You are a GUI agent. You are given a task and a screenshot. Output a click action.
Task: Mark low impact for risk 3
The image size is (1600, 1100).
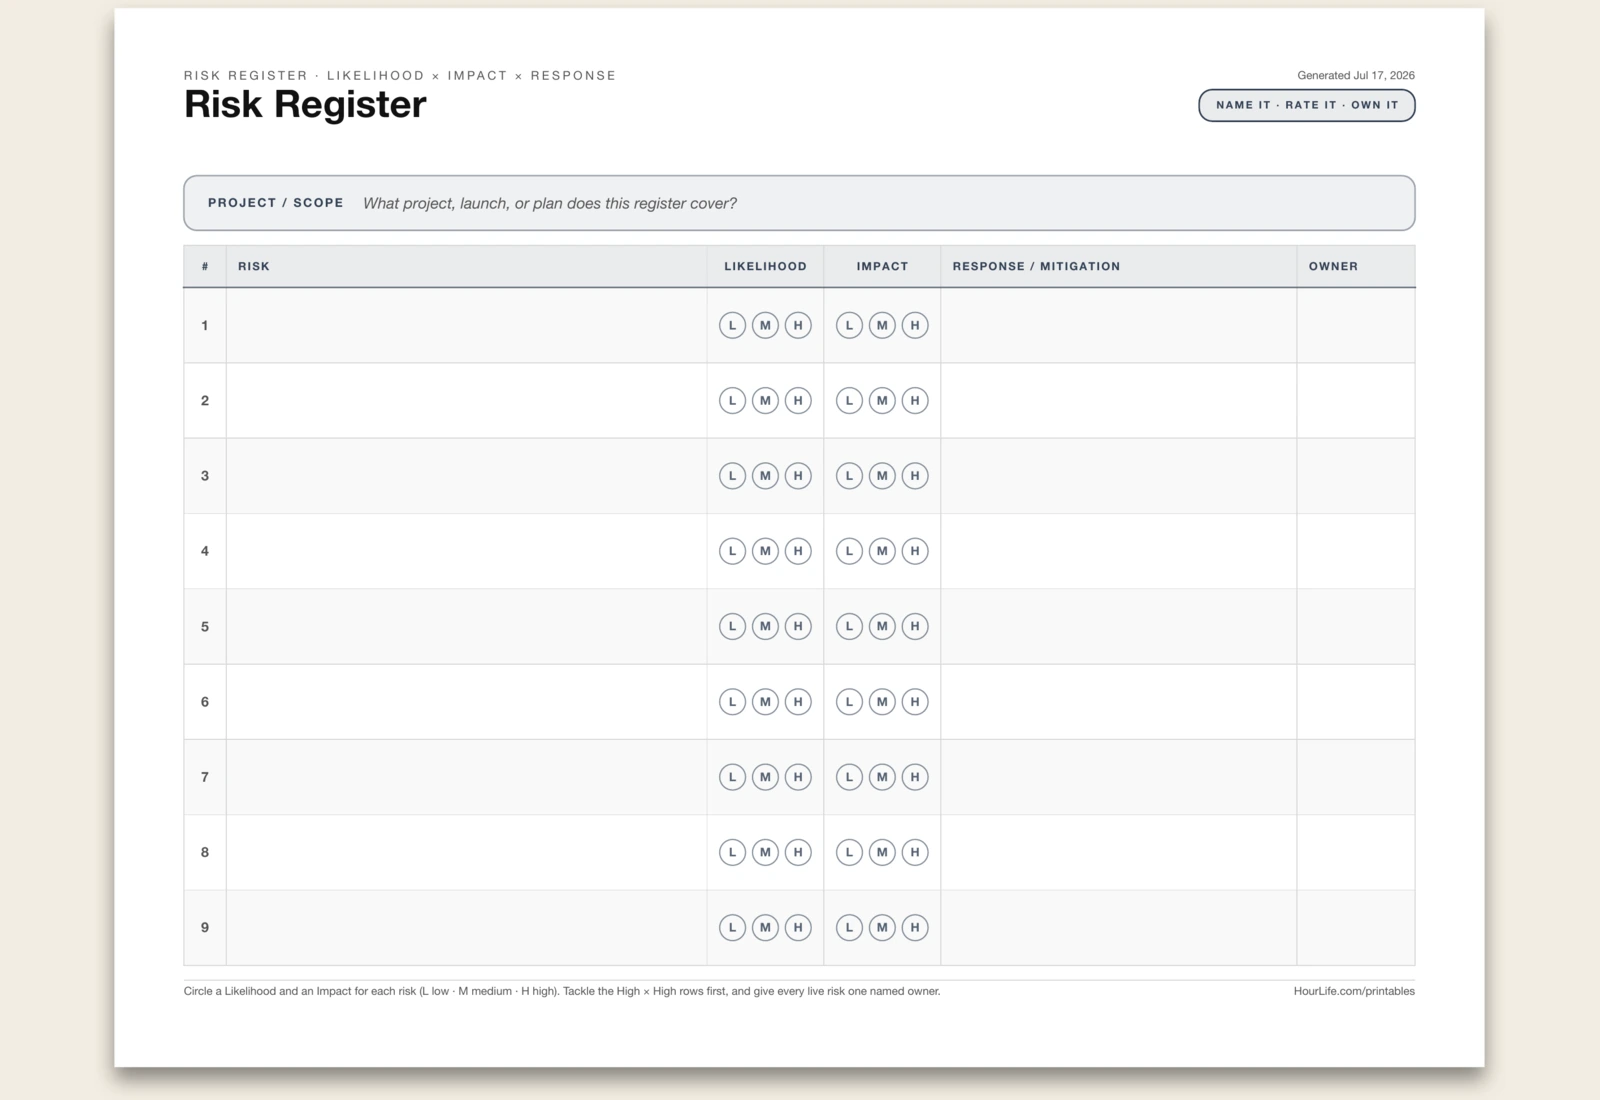point(849,476)
